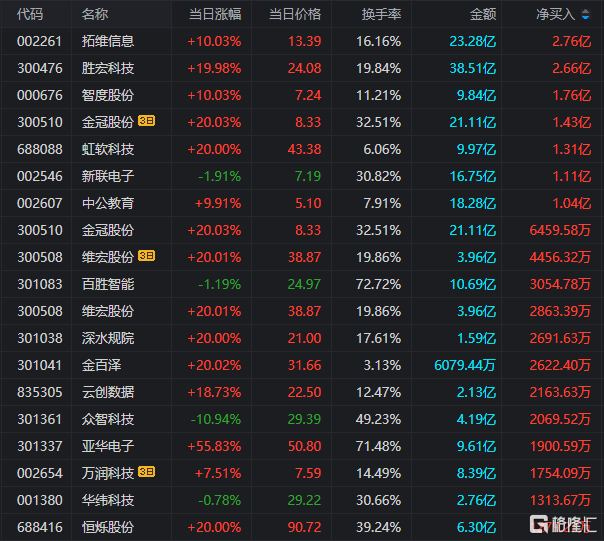Click stock code 000676

(40, 95)
